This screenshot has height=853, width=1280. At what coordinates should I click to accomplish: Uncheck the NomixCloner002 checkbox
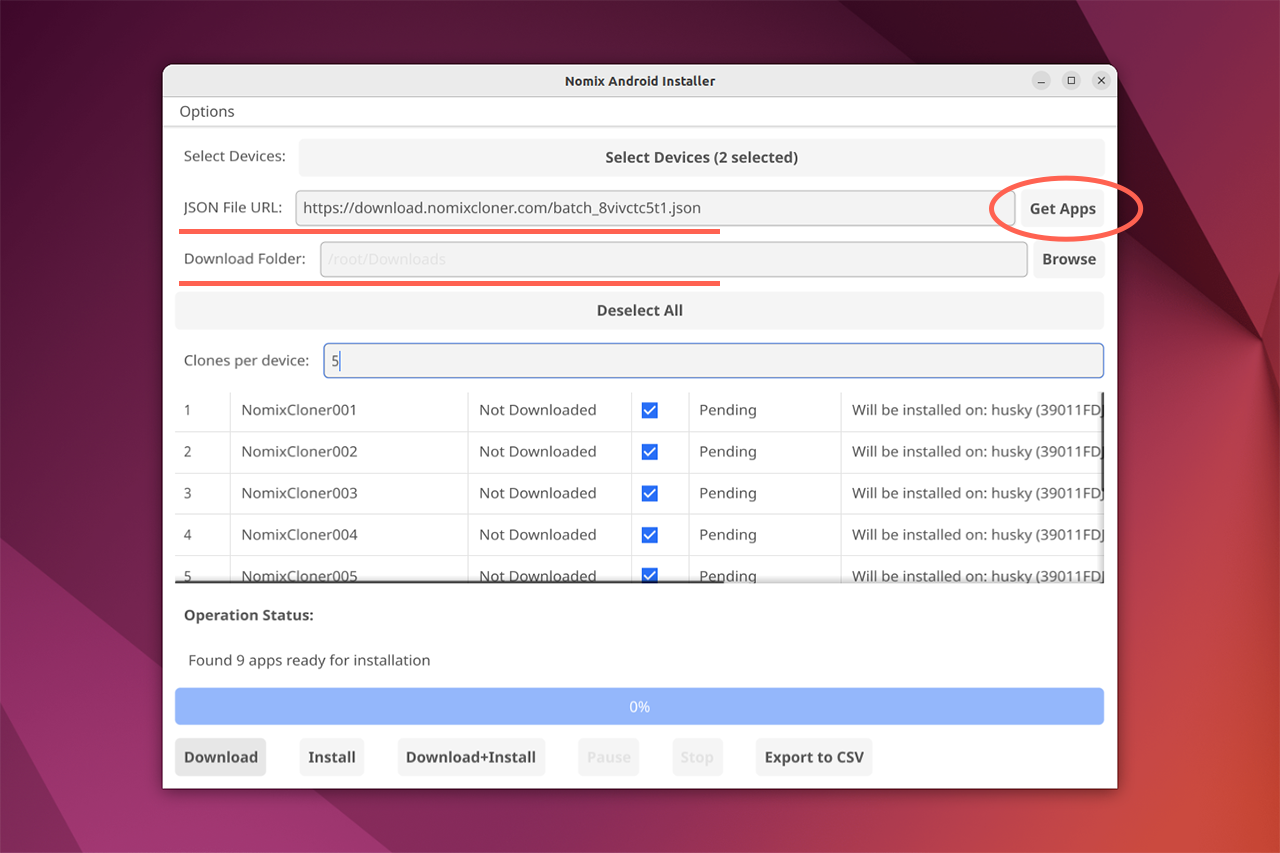pos(650,452)
